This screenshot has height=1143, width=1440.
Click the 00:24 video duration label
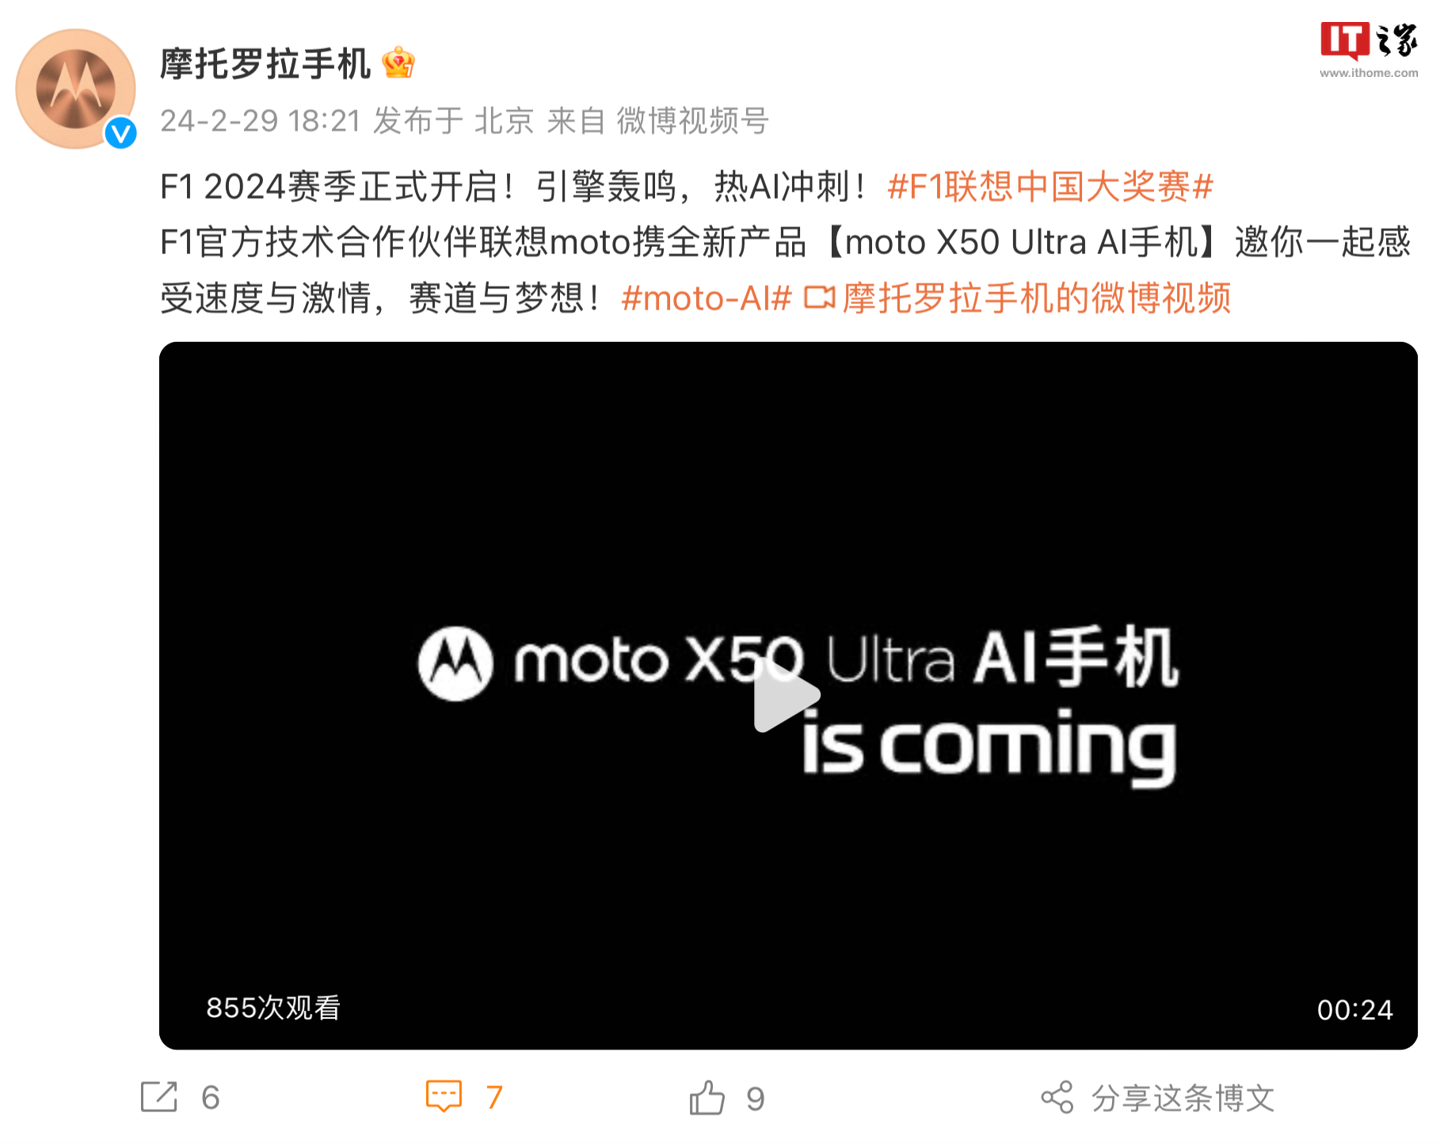click(x=1354, y=1010)
